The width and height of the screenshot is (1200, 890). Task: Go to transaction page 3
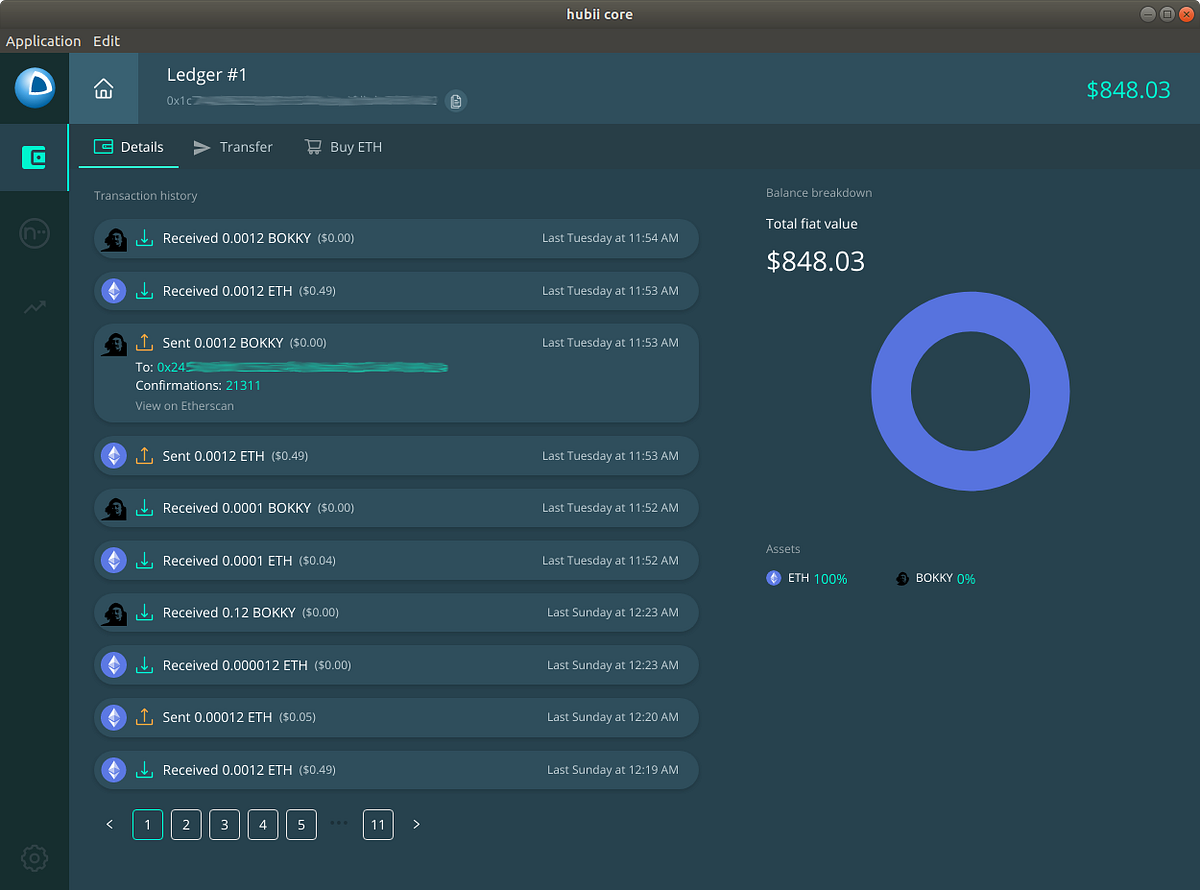(224, 825)
